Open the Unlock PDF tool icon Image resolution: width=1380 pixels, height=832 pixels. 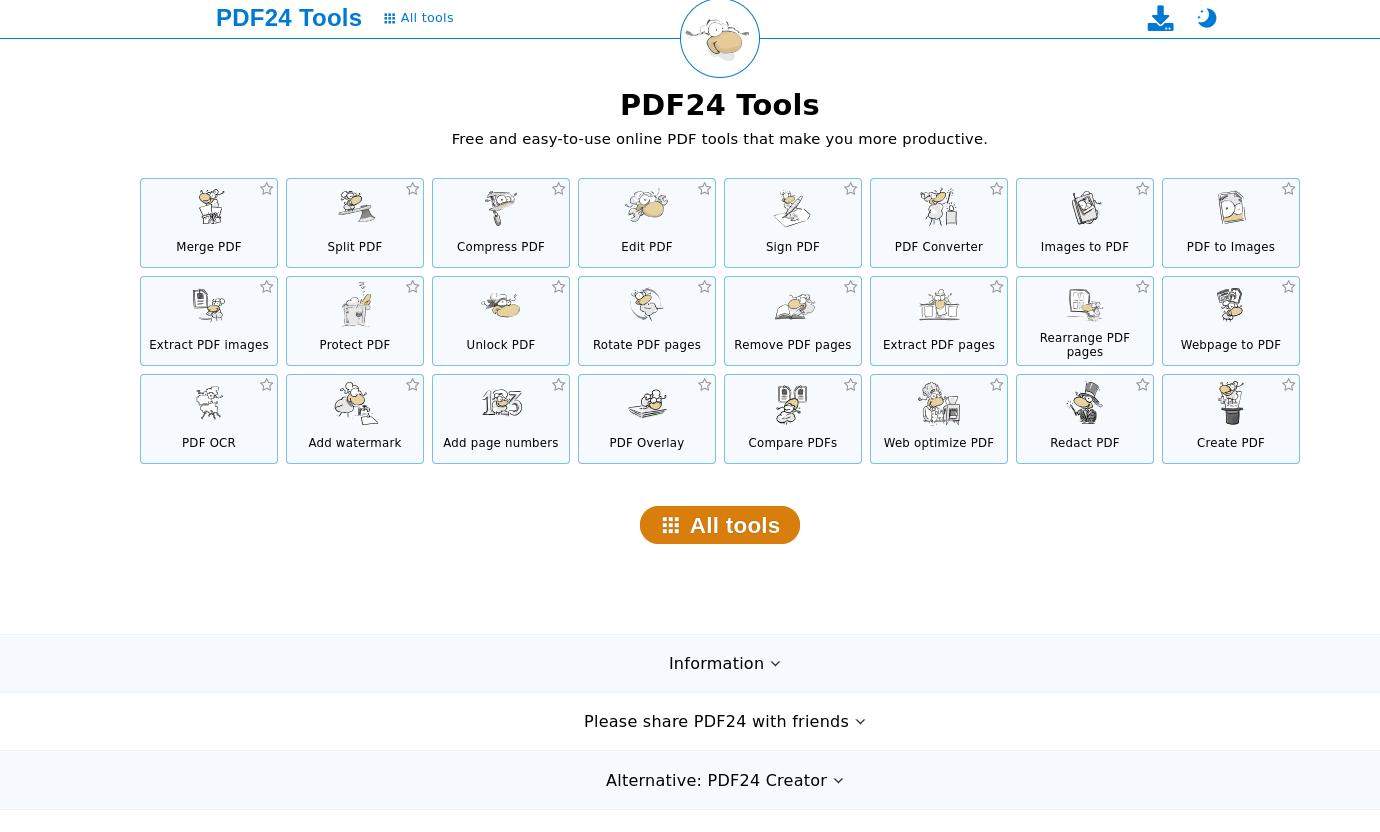point(501,305)
